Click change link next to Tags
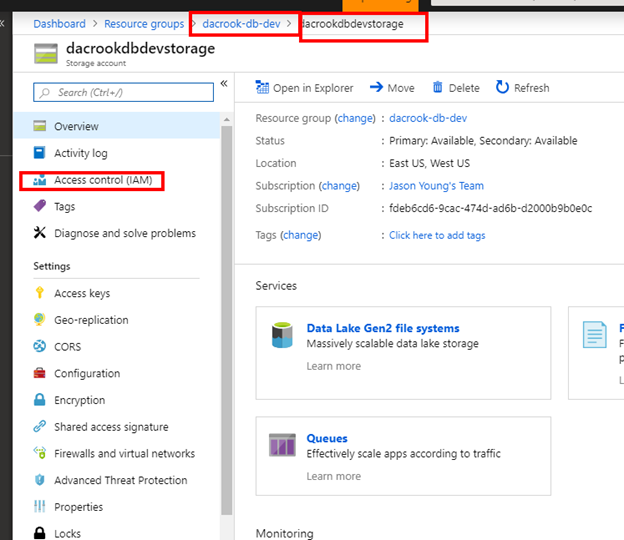624x540 pixels. [x=301, y=235]
